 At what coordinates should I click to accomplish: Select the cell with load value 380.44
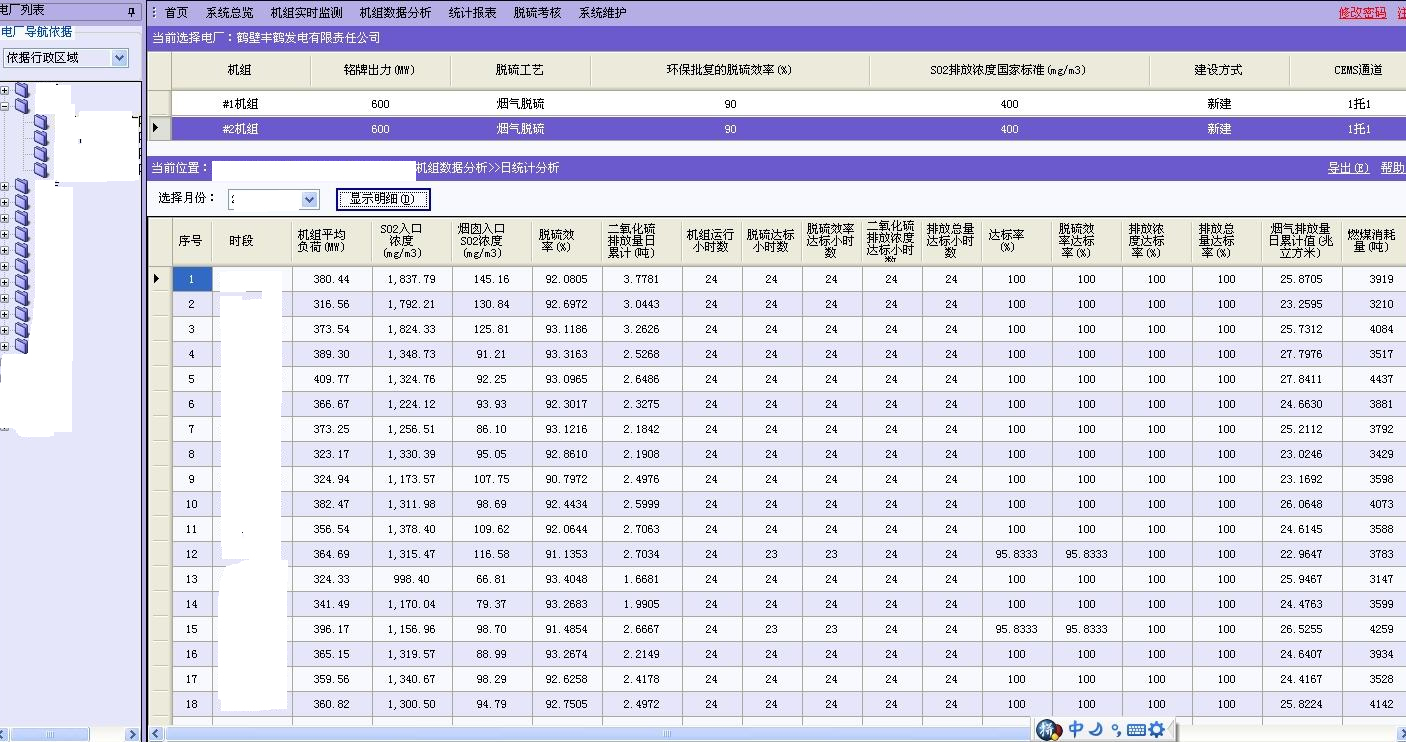click(x=332, y=279)
